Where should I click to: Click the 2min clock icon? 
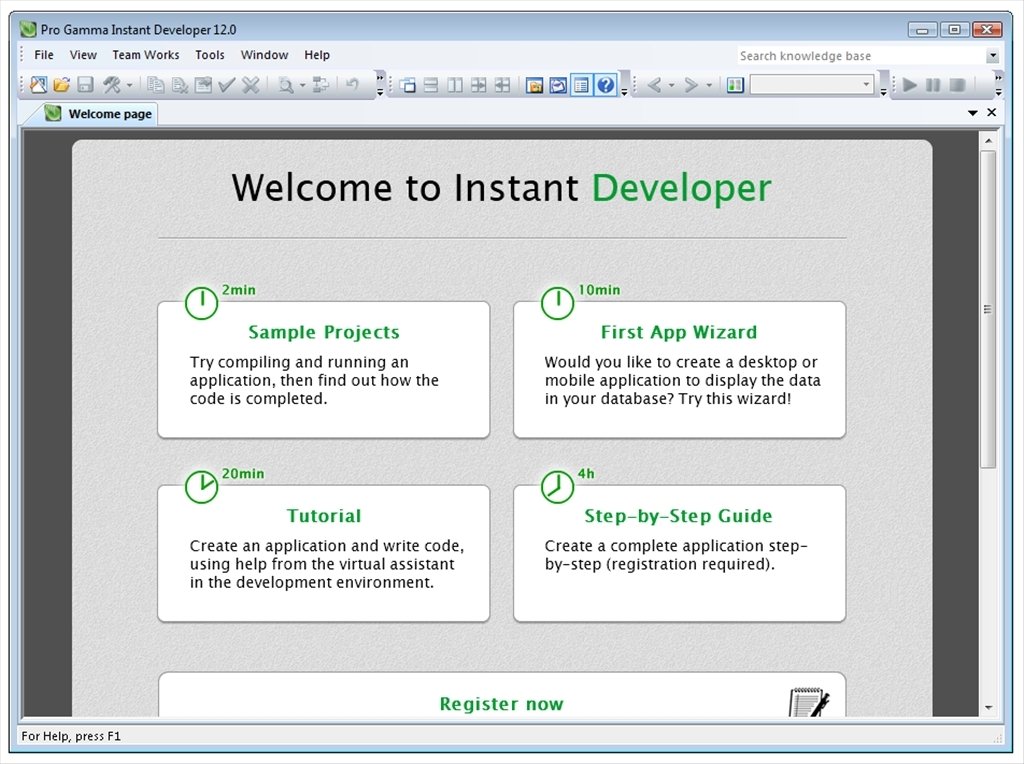201,303
